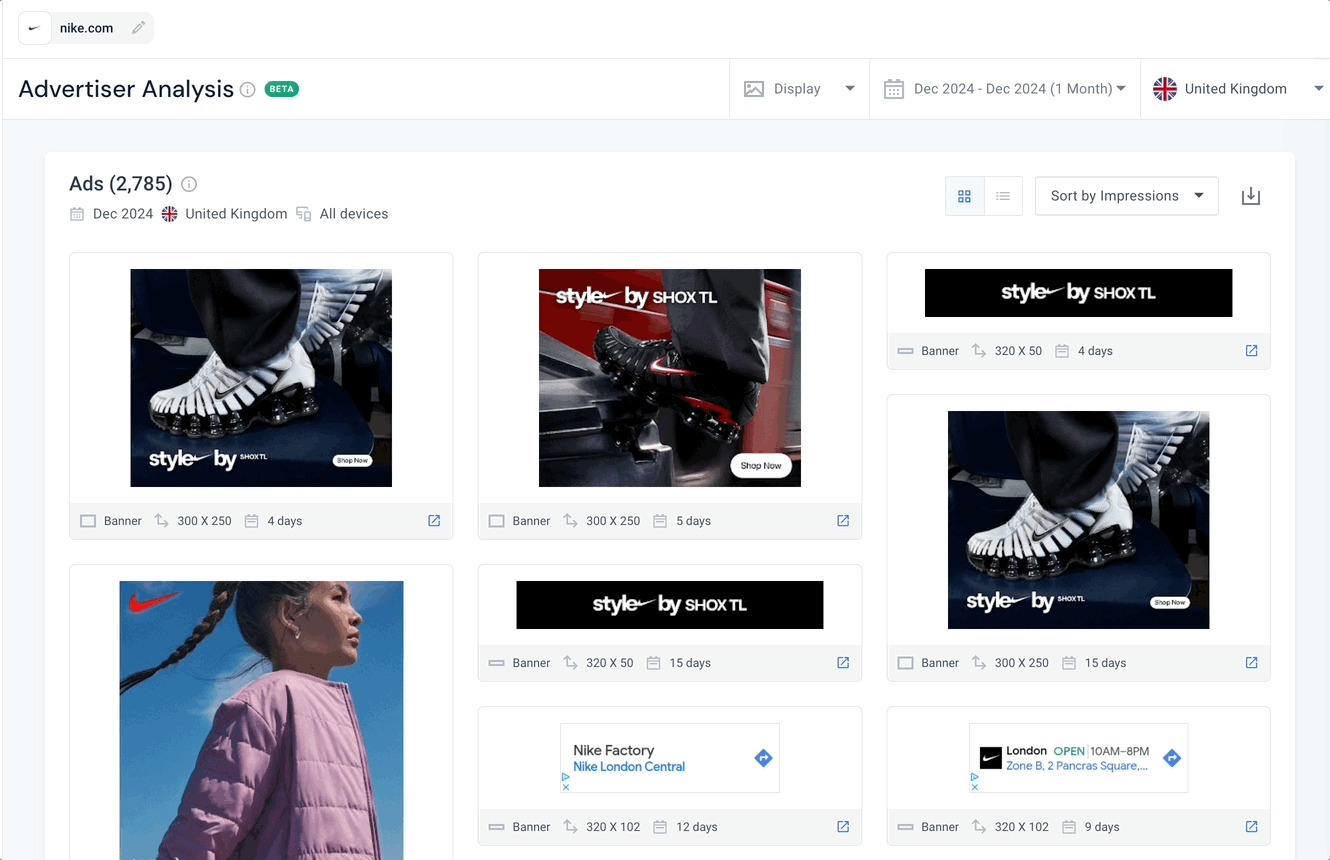Open external link for 9 days London ad
The width and height of the screenshot is (1330, 860).
pos(1251,827)
